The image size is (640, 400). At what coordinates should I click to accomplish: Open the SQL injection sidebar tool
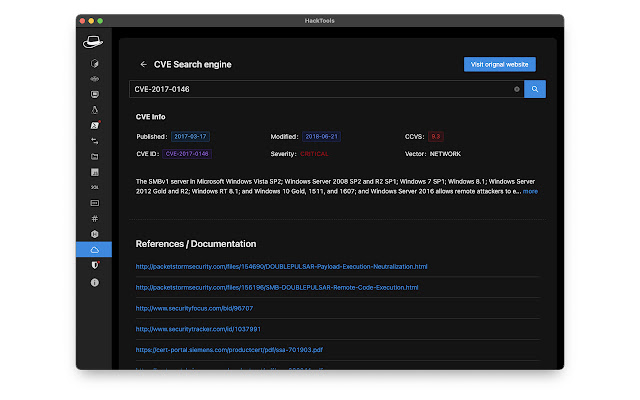pyautogui.click(x=94, y=187)
